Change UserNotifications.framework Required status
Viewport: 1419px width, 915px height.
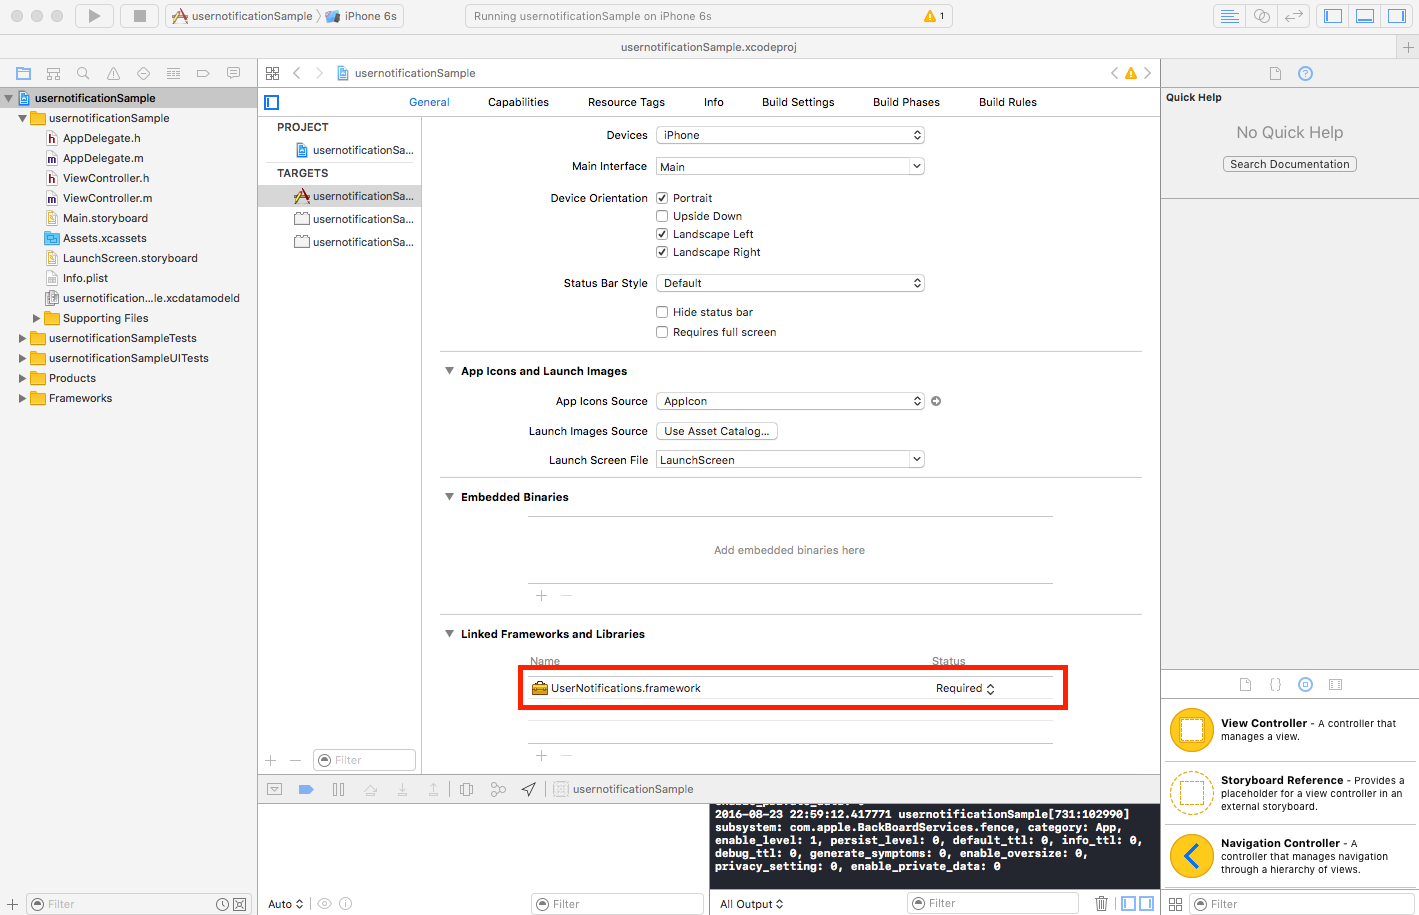point(965,688)
